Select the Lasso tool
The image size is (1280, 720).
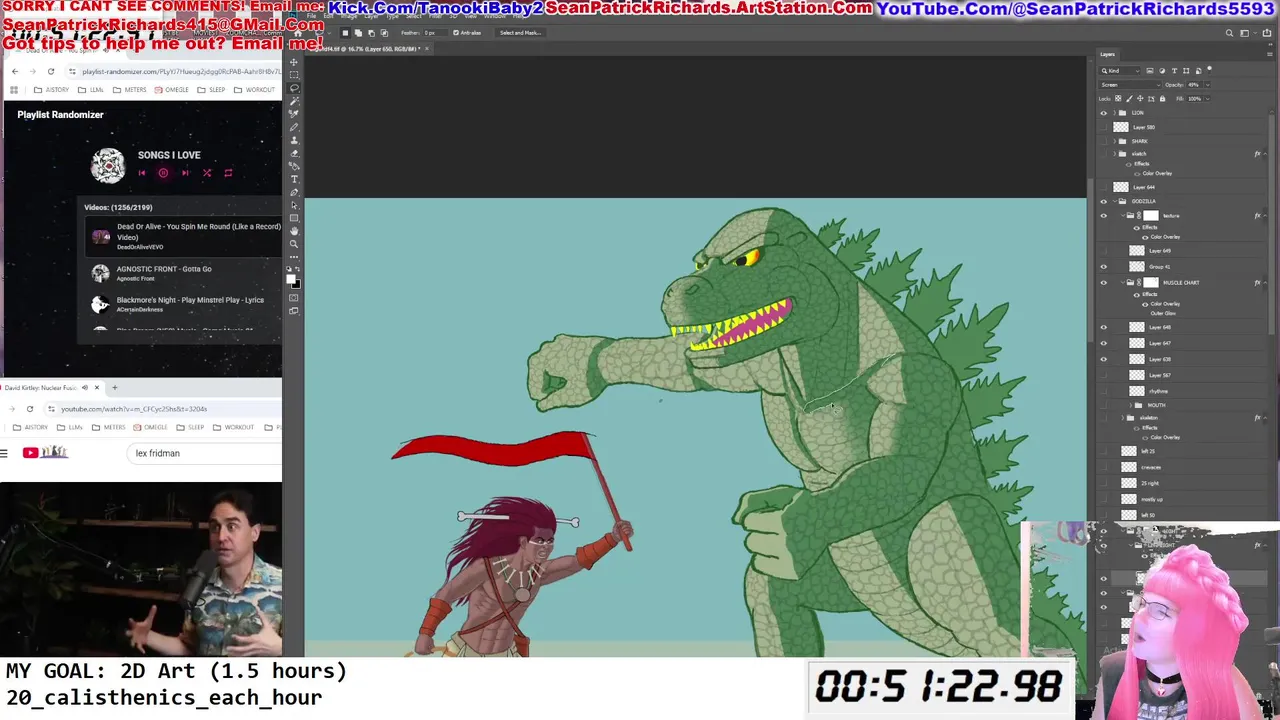(x=294, y=88)
